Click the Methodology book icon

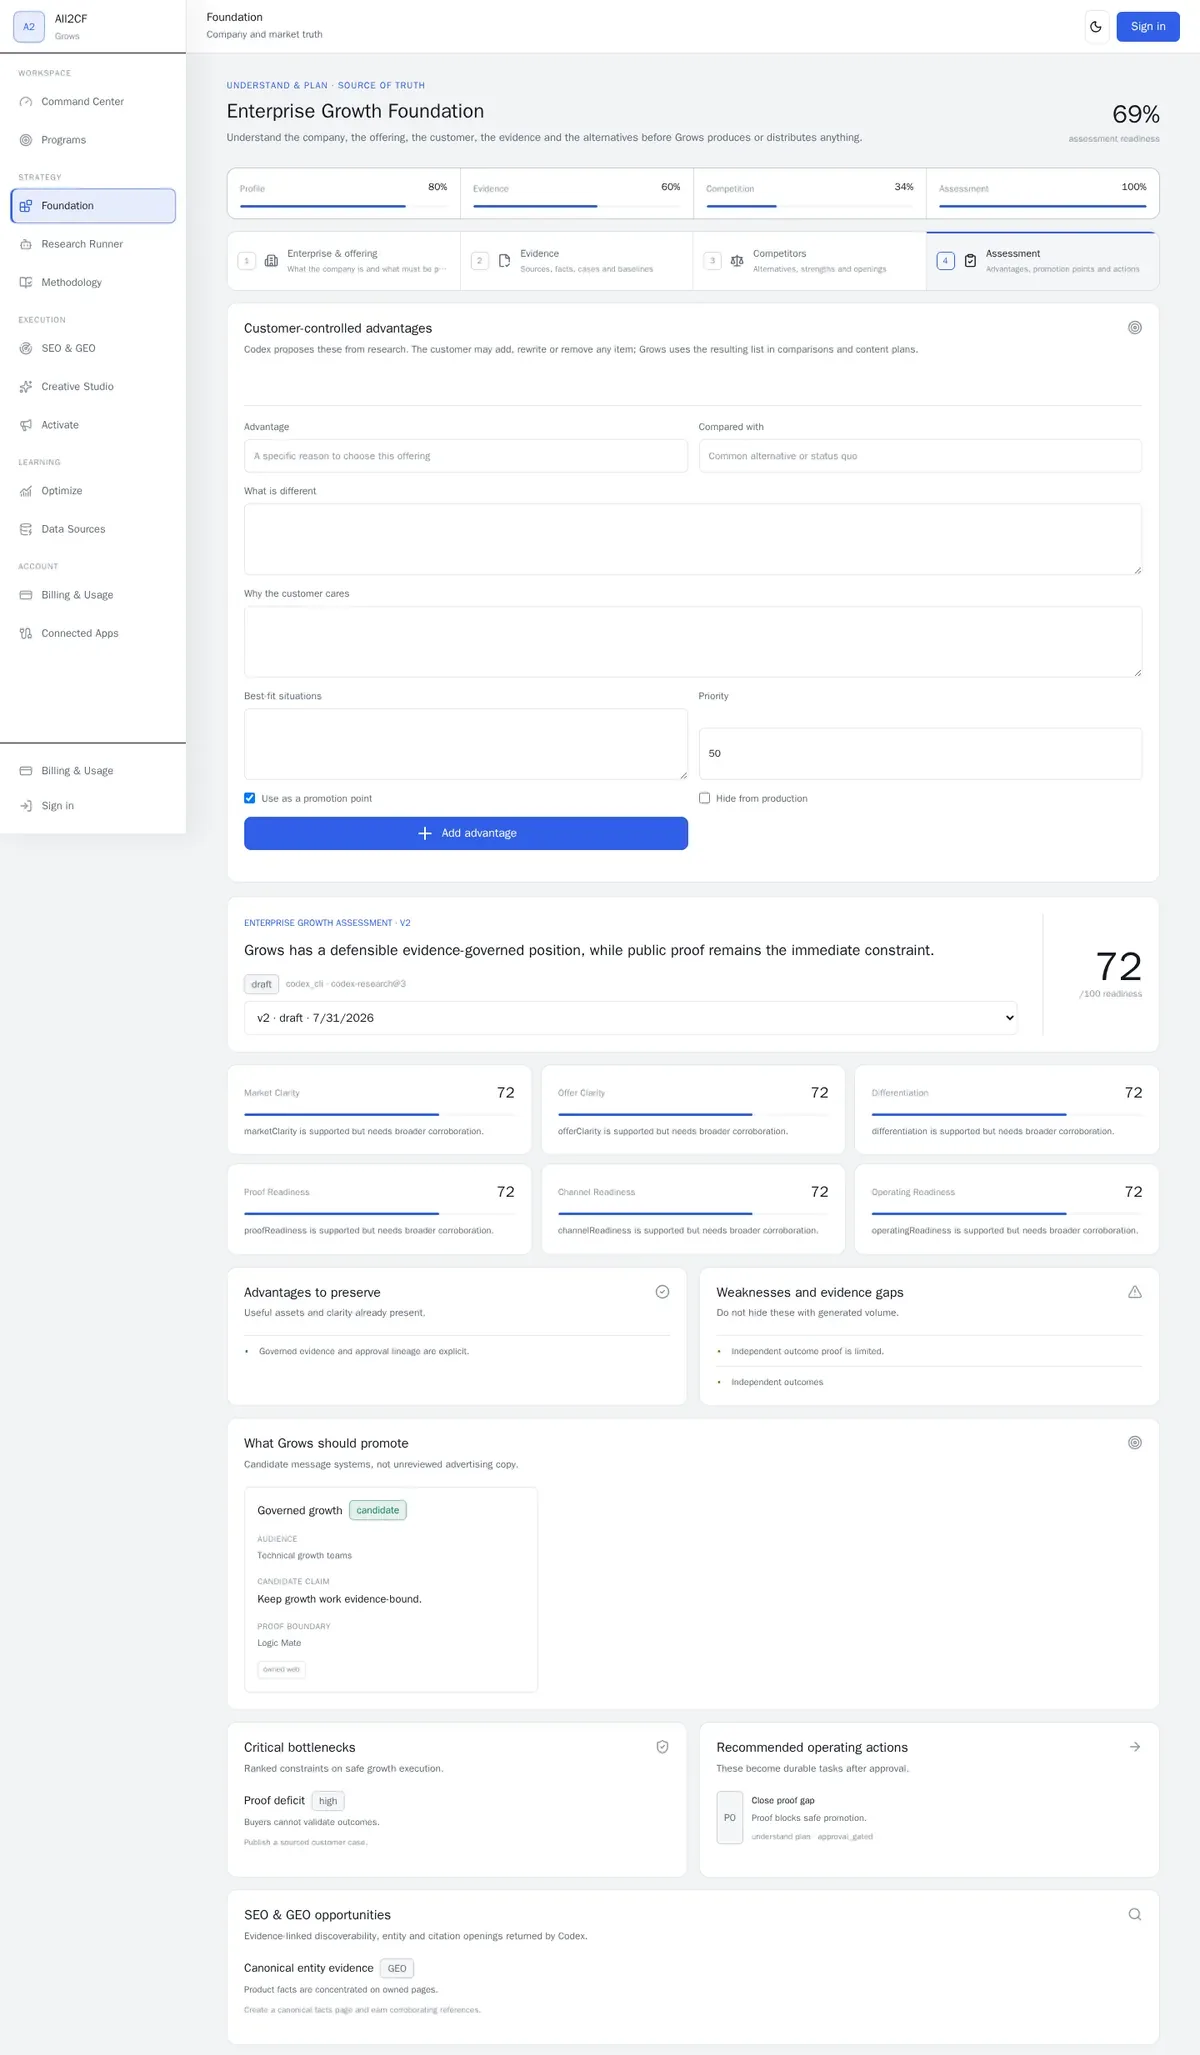pos(26,282)
